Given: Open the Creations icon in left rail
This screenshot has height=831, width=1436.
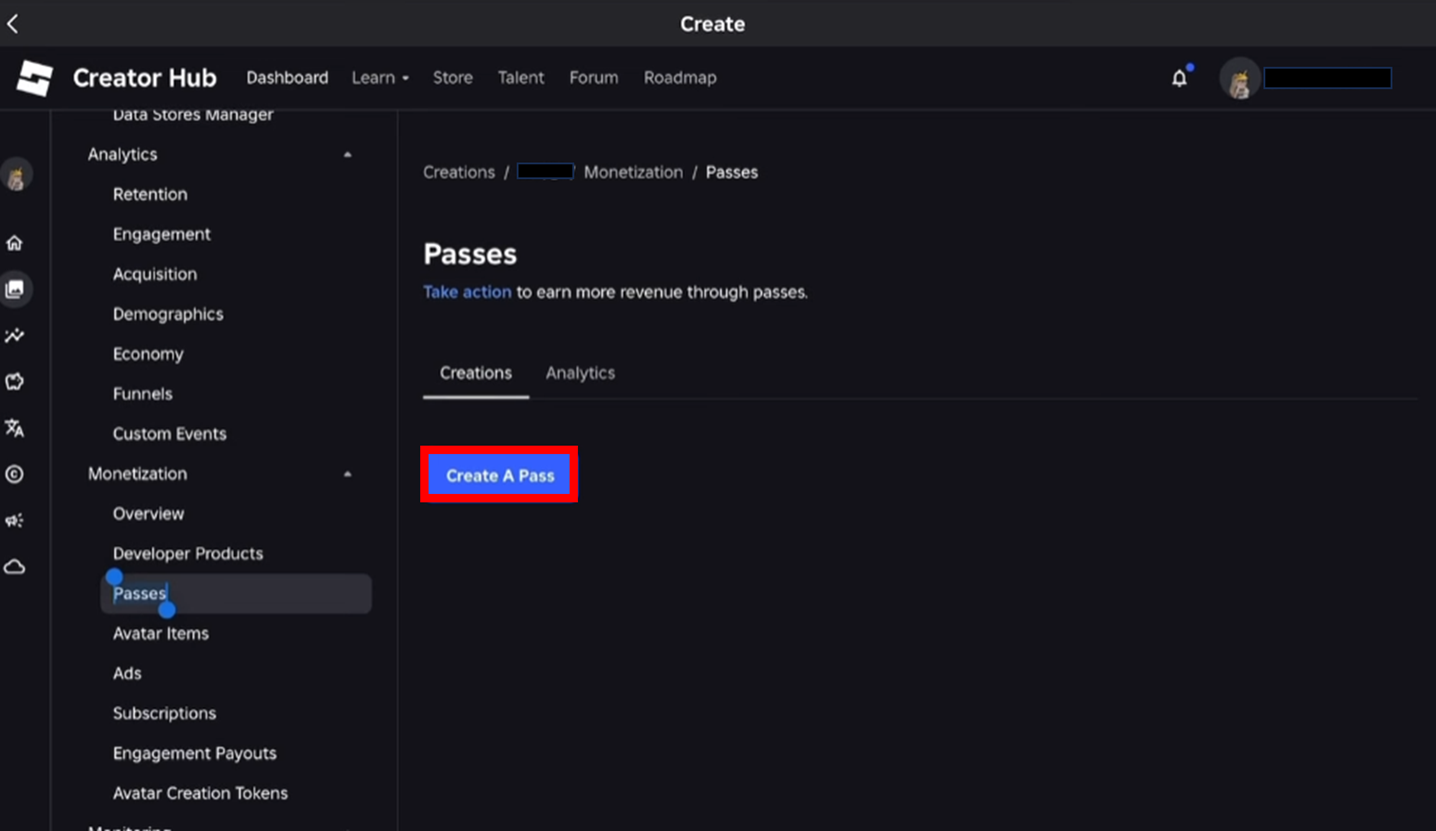Looking at the screenshot, I should 15,289.
